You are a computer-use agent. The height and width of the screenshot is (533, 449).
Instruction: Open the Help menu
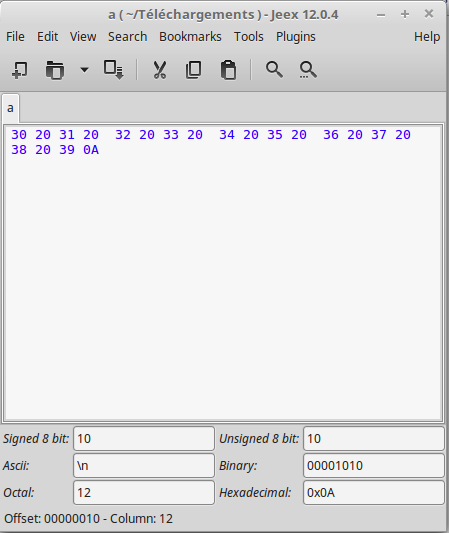[427, 37]
